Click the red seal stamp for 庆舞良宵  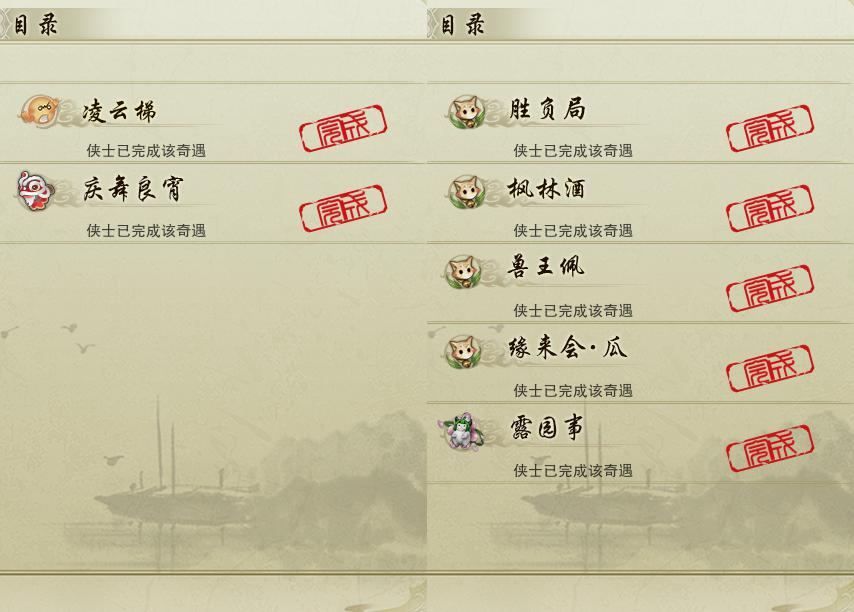click(x=343, y=208)
